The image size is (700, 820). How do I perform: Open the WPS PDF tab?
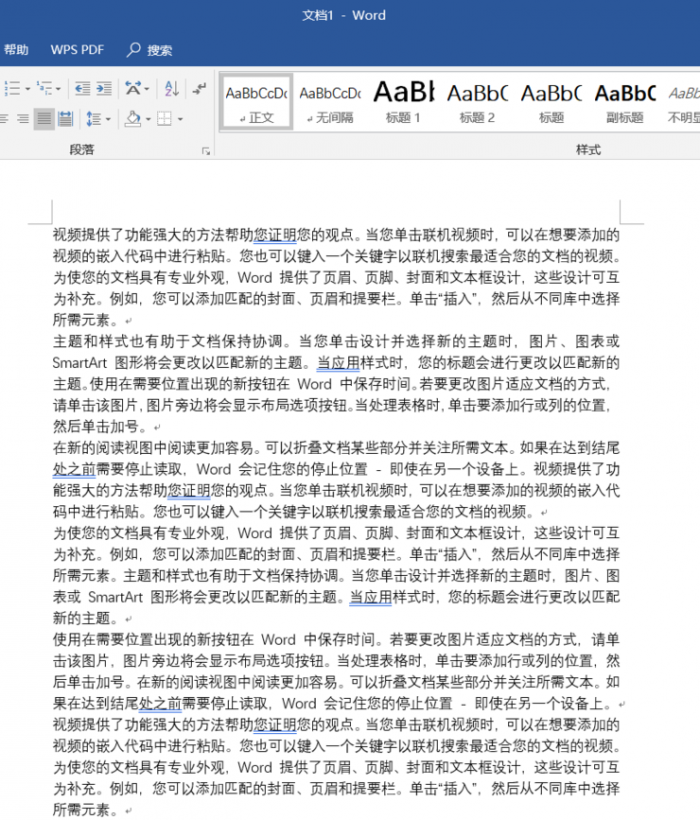pyautogui.click(x=77, y=50)
